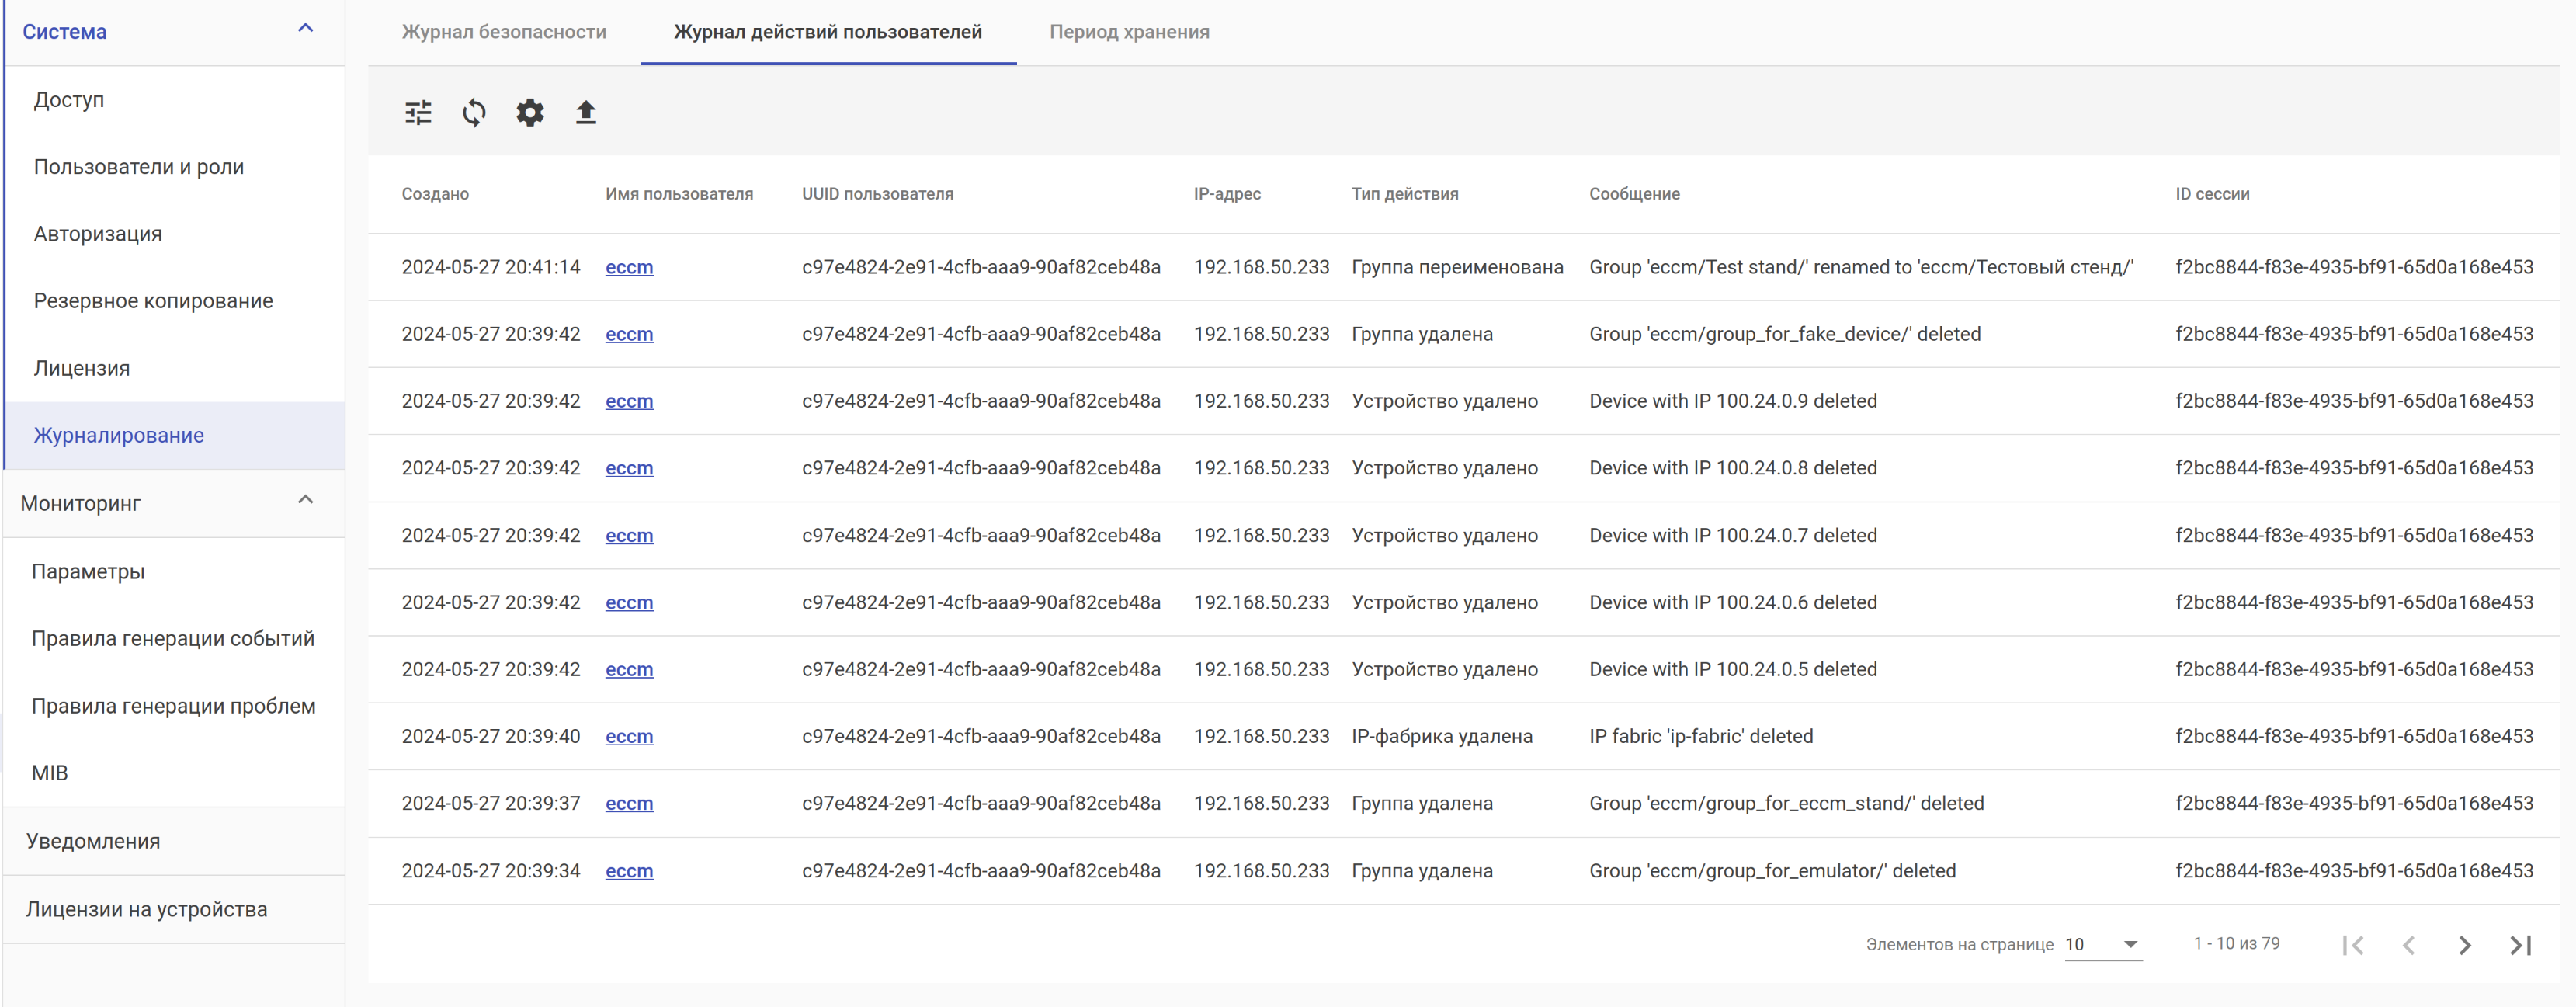Open items per page dropdown
Viewport: 2576px width, 1007px height.
[x=2103, y=944]
